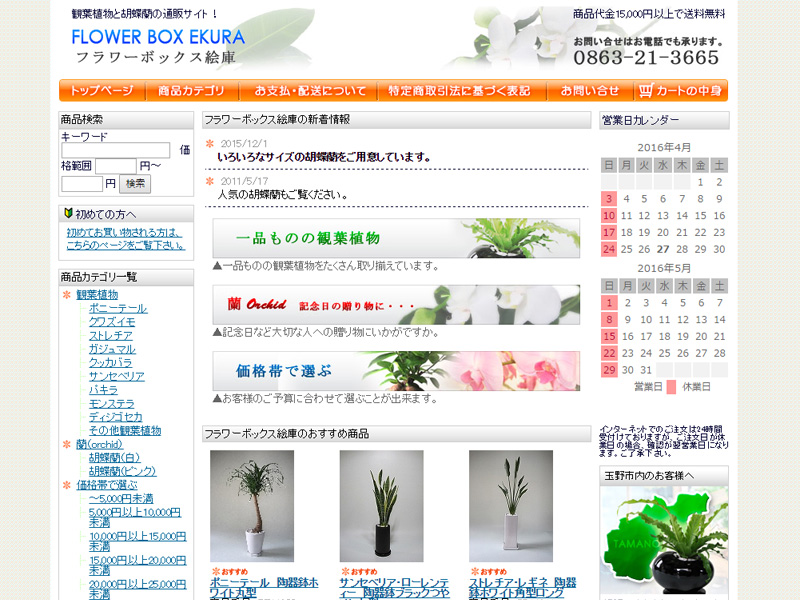Click the 価格帯で選ぶ banner image
Viewport: 800px width, 600px height.
(396, 371)
